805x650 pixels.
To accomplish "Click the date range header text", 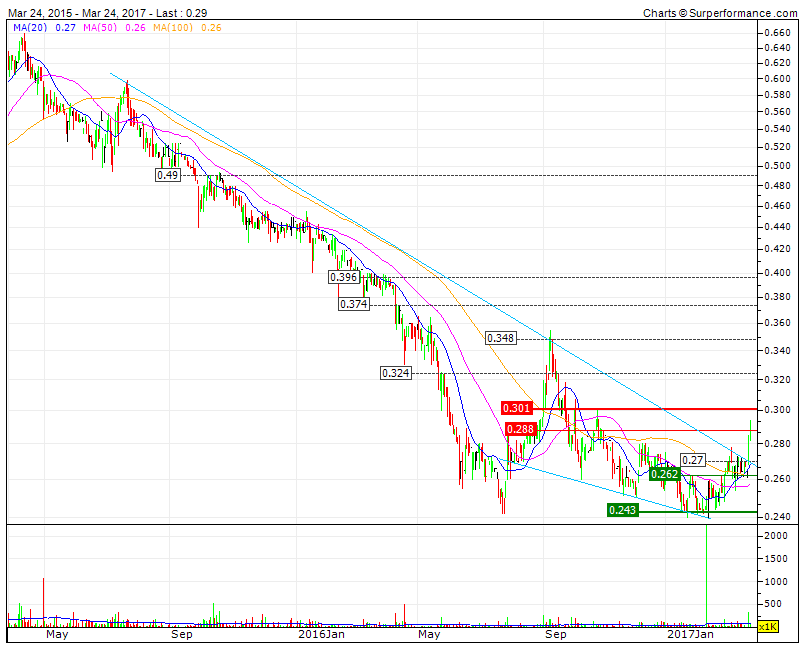I will (x=107, y=13).
